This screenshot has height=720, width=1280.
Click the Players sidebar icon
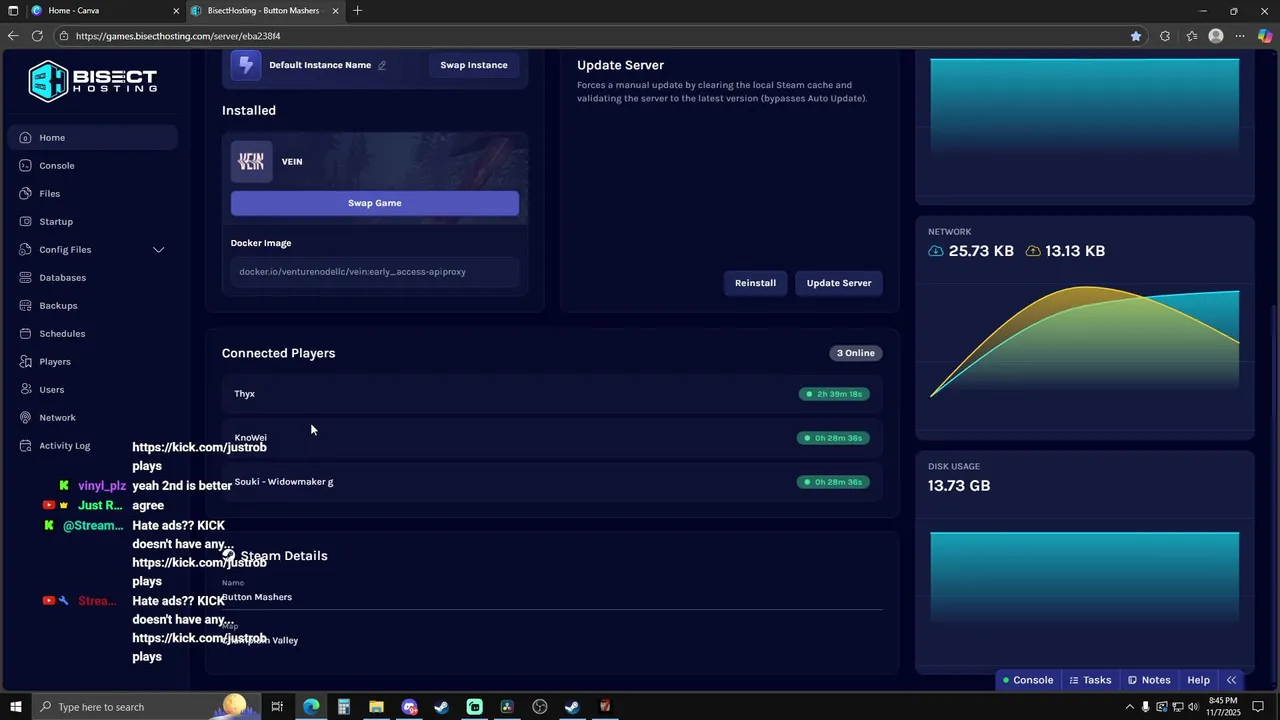(25, 361)
